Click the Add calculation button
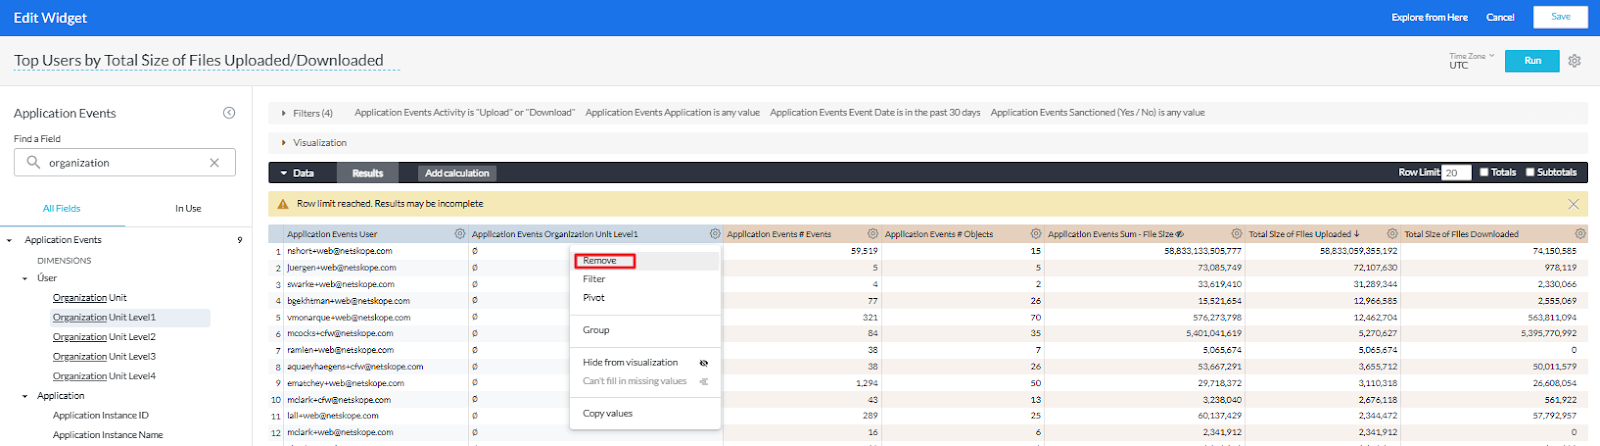This screenshot has height=446, width=1600. point(457,173)
